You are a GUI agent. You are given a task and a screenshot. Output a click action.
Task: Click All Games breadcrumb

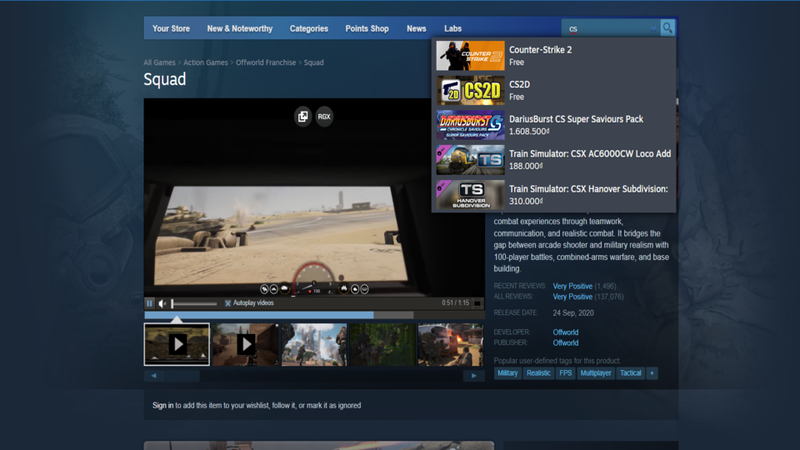point(159,62)
